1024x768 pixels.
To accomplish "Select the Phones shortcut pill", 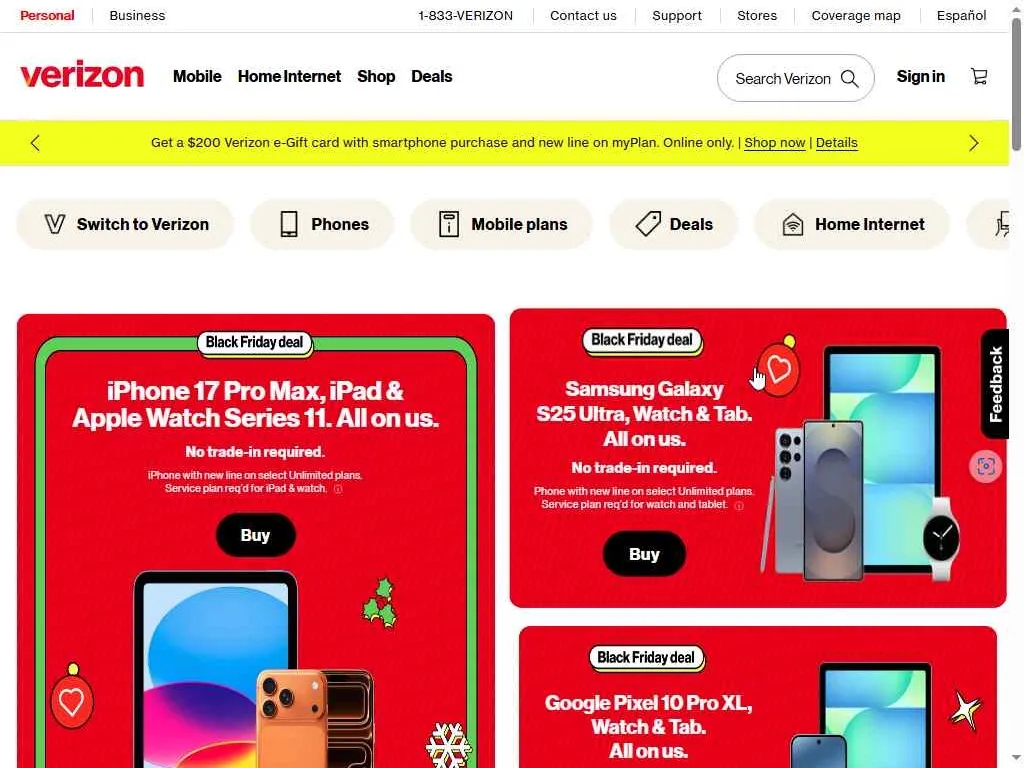I will click(x=323, y=224).
